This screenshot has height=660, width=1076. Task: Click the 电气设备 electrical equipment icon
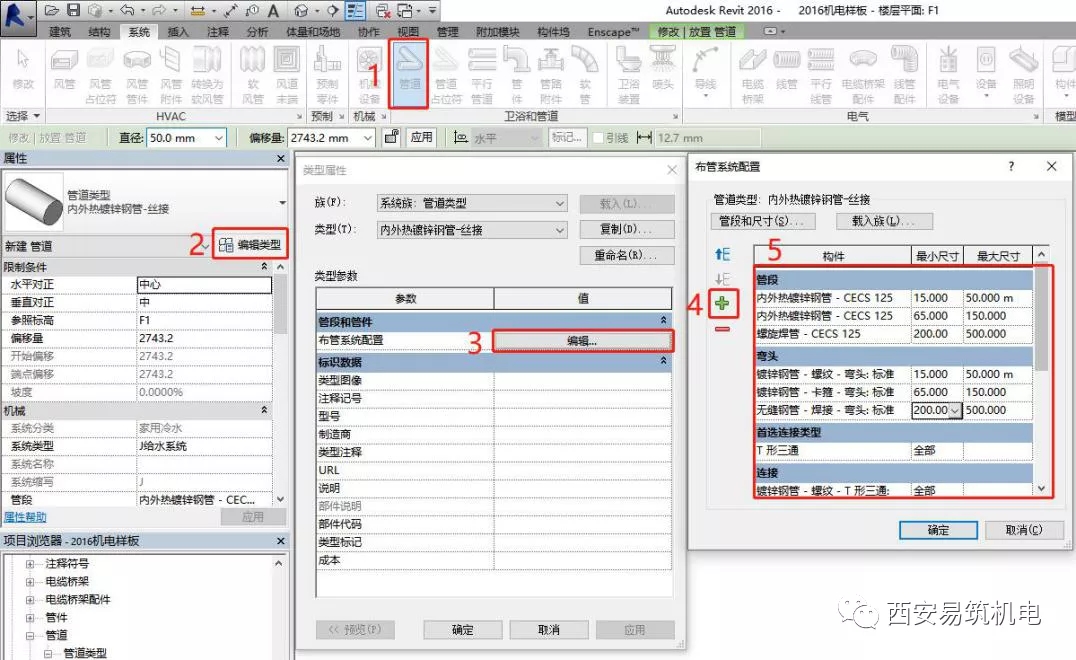948,74
